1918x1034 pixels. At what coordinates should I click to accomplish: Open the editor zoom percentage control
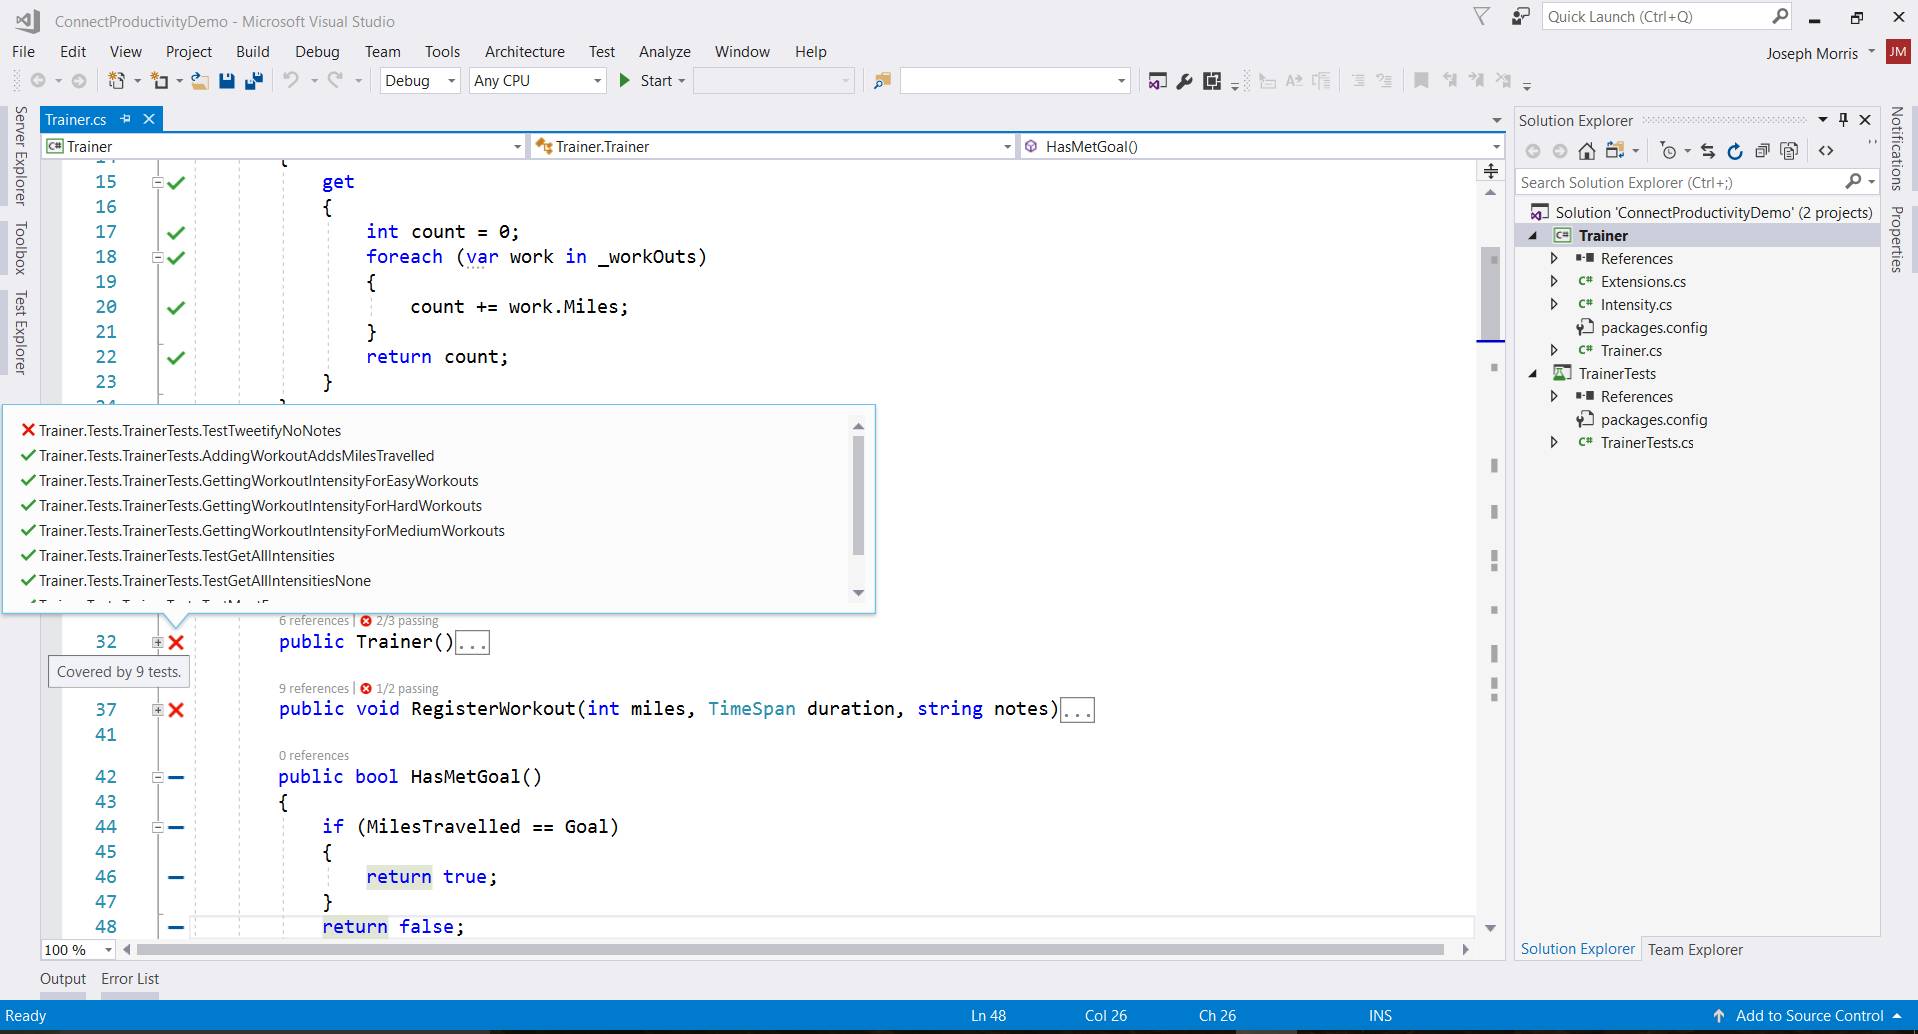point(77,949)
